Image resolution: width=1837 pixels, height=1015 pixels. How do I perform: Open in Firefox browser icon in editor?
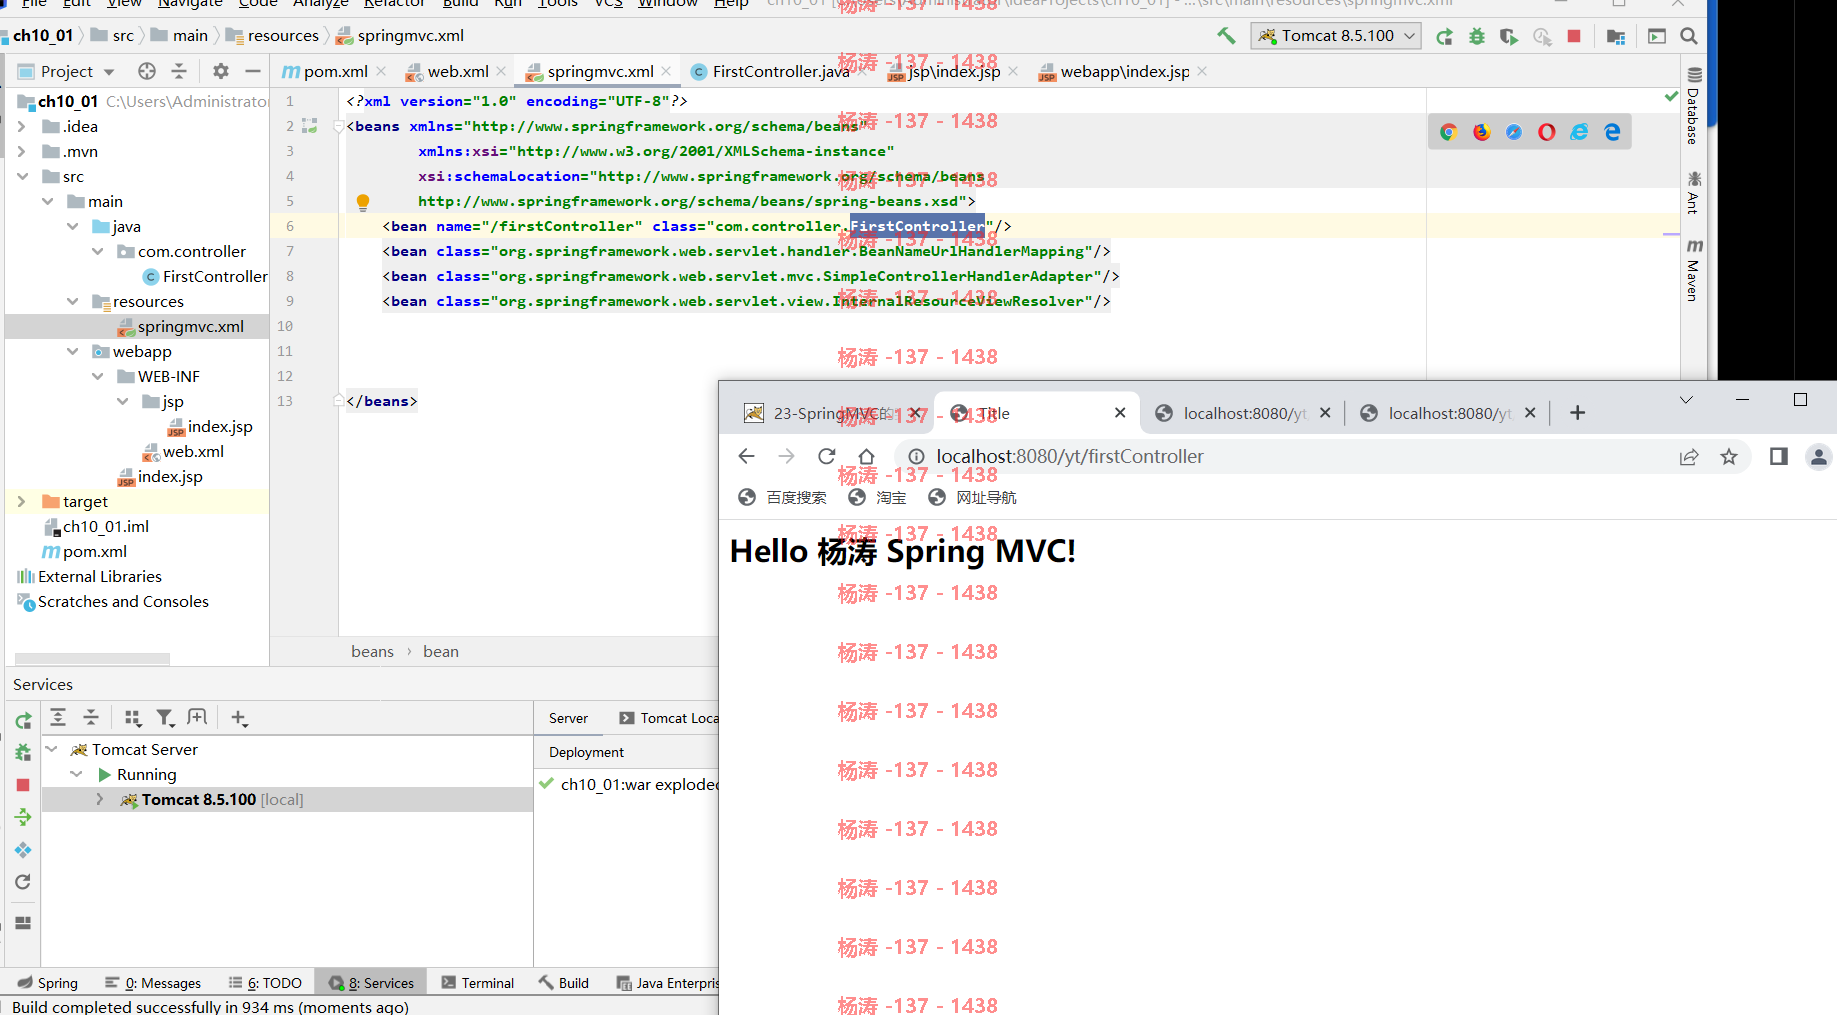pos(1481,132)
